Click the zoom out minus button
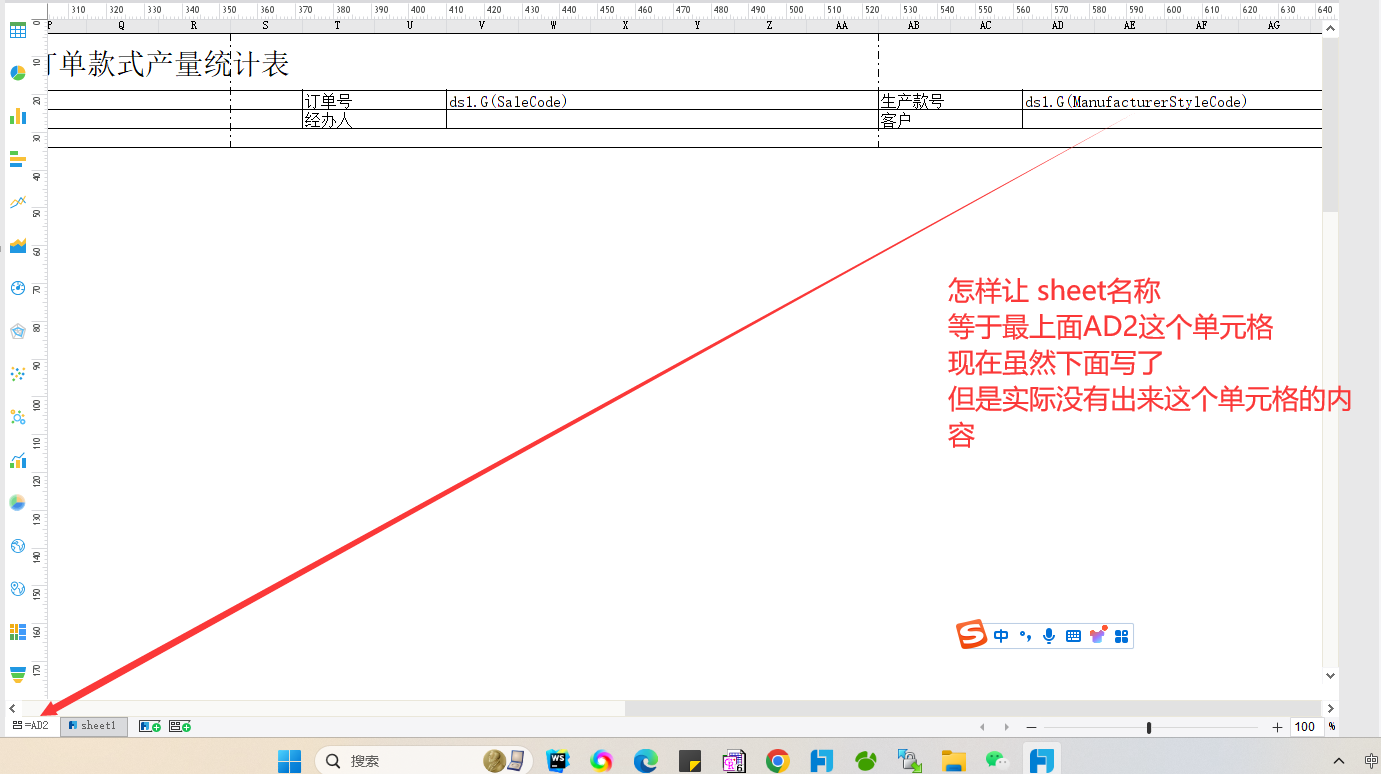 (1031, 727)
